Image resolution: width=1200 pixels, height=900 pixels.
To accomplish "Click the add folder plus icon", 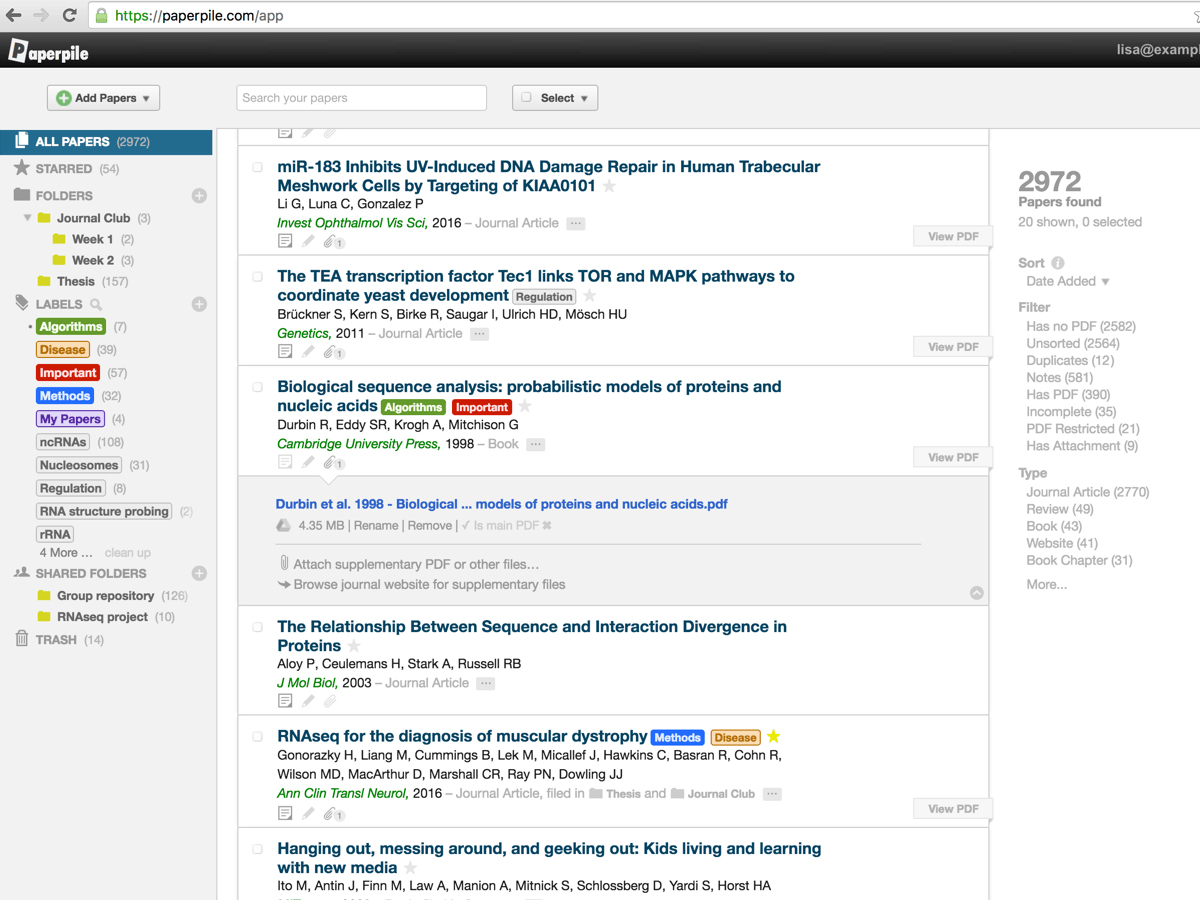I will click(x=199, y=196).
